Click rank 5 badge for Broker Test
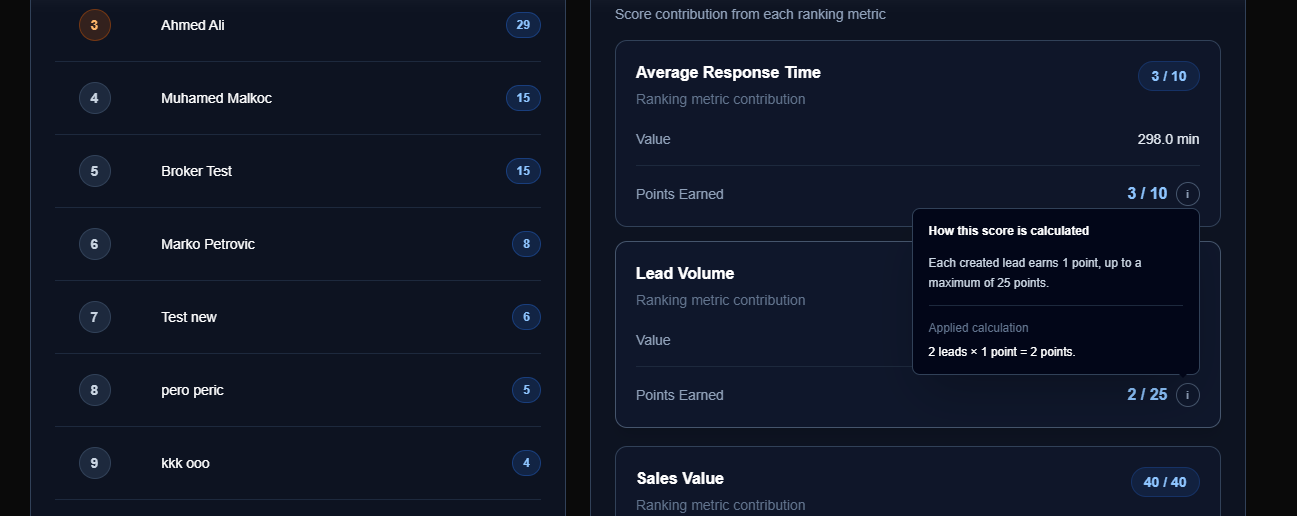This screenshot has height=516, width=1297. click(95, 171)
